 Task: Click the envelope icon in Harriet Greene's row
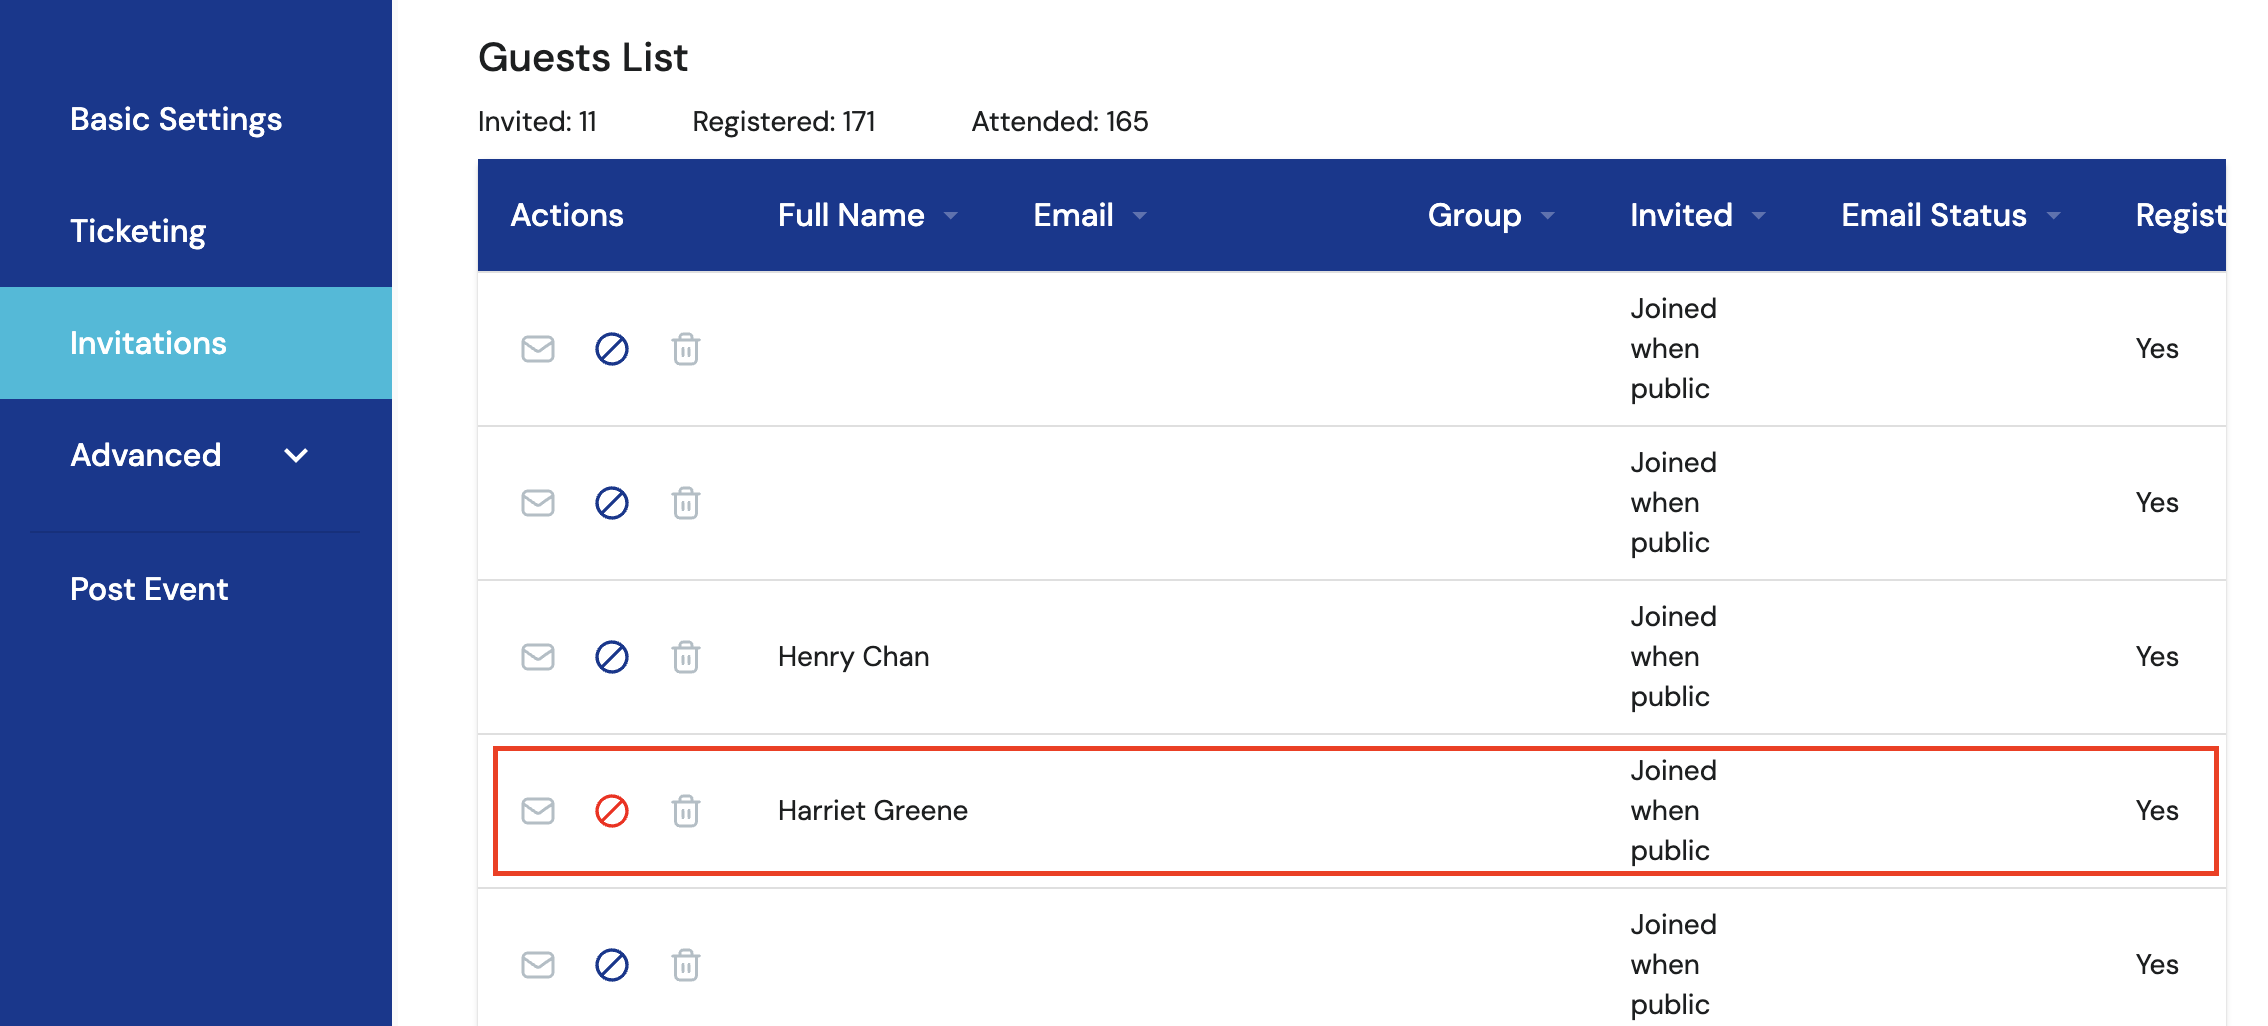[538, 811]
